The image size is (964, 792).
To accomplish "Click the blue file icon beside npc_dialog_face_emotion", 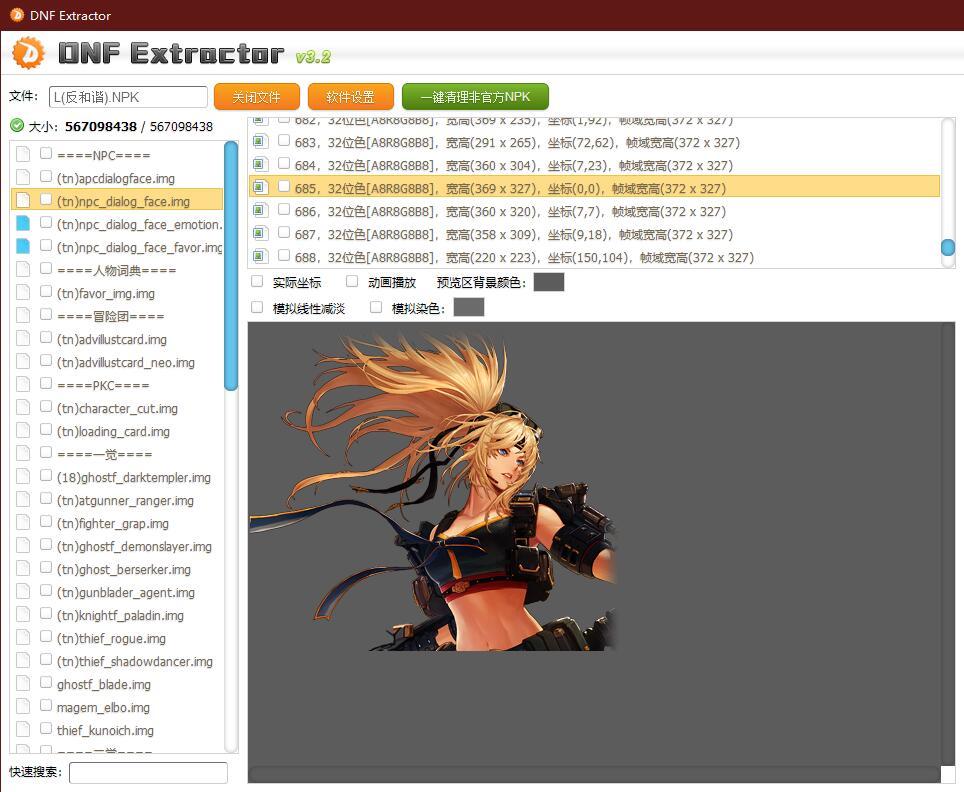I will (22, 224).
